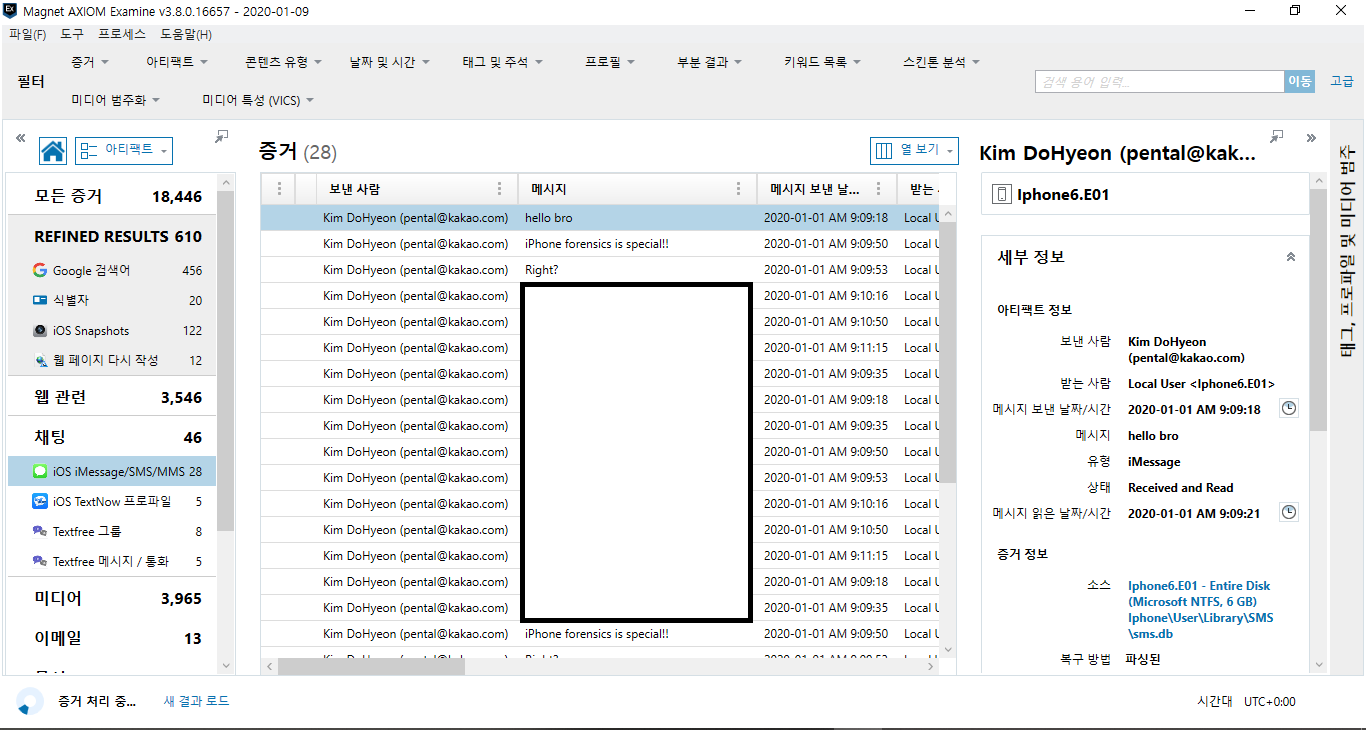The width and height of the screenshot is (1366, 730).
Task: Click the 식별자 identifier icon
Action: (40, 300)
